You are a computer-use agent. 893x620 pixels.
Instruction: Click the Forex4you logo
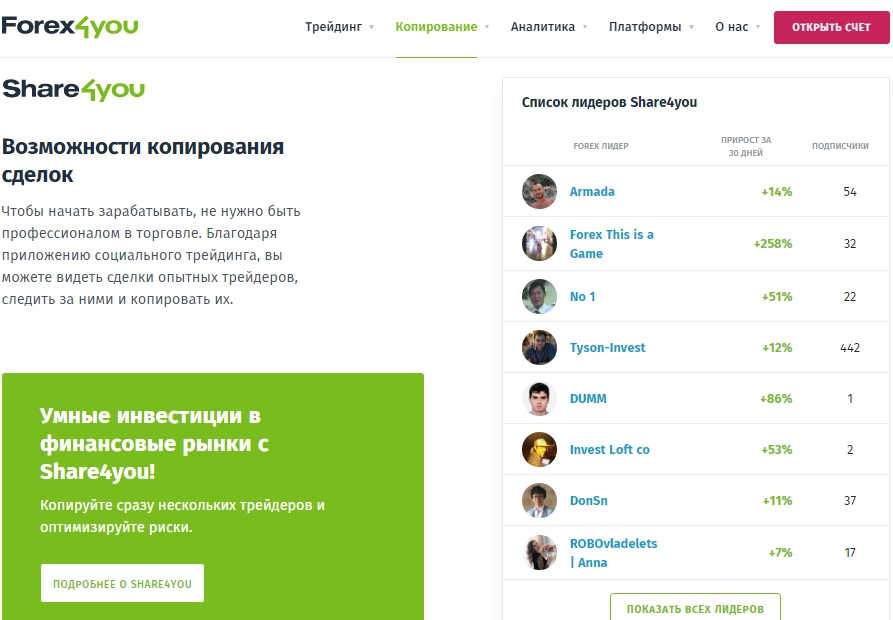70,27
